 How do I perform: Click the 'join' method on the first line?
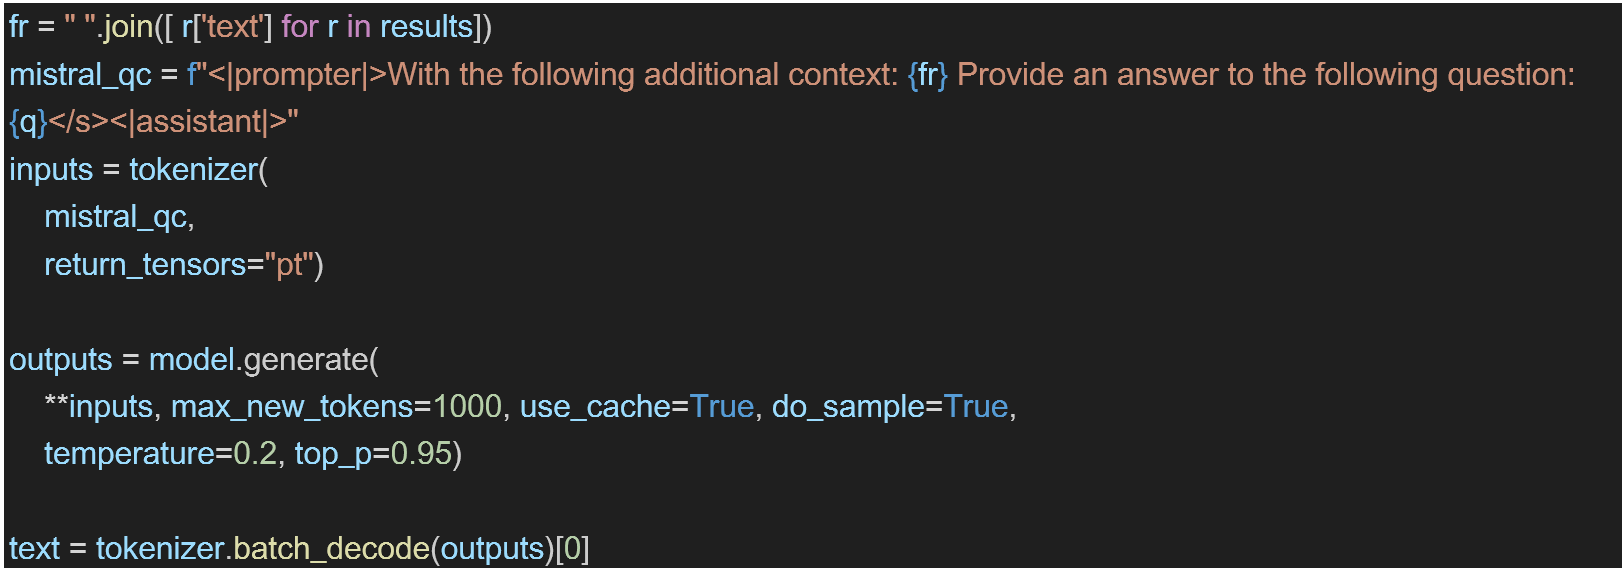click(x=128, y=27)
